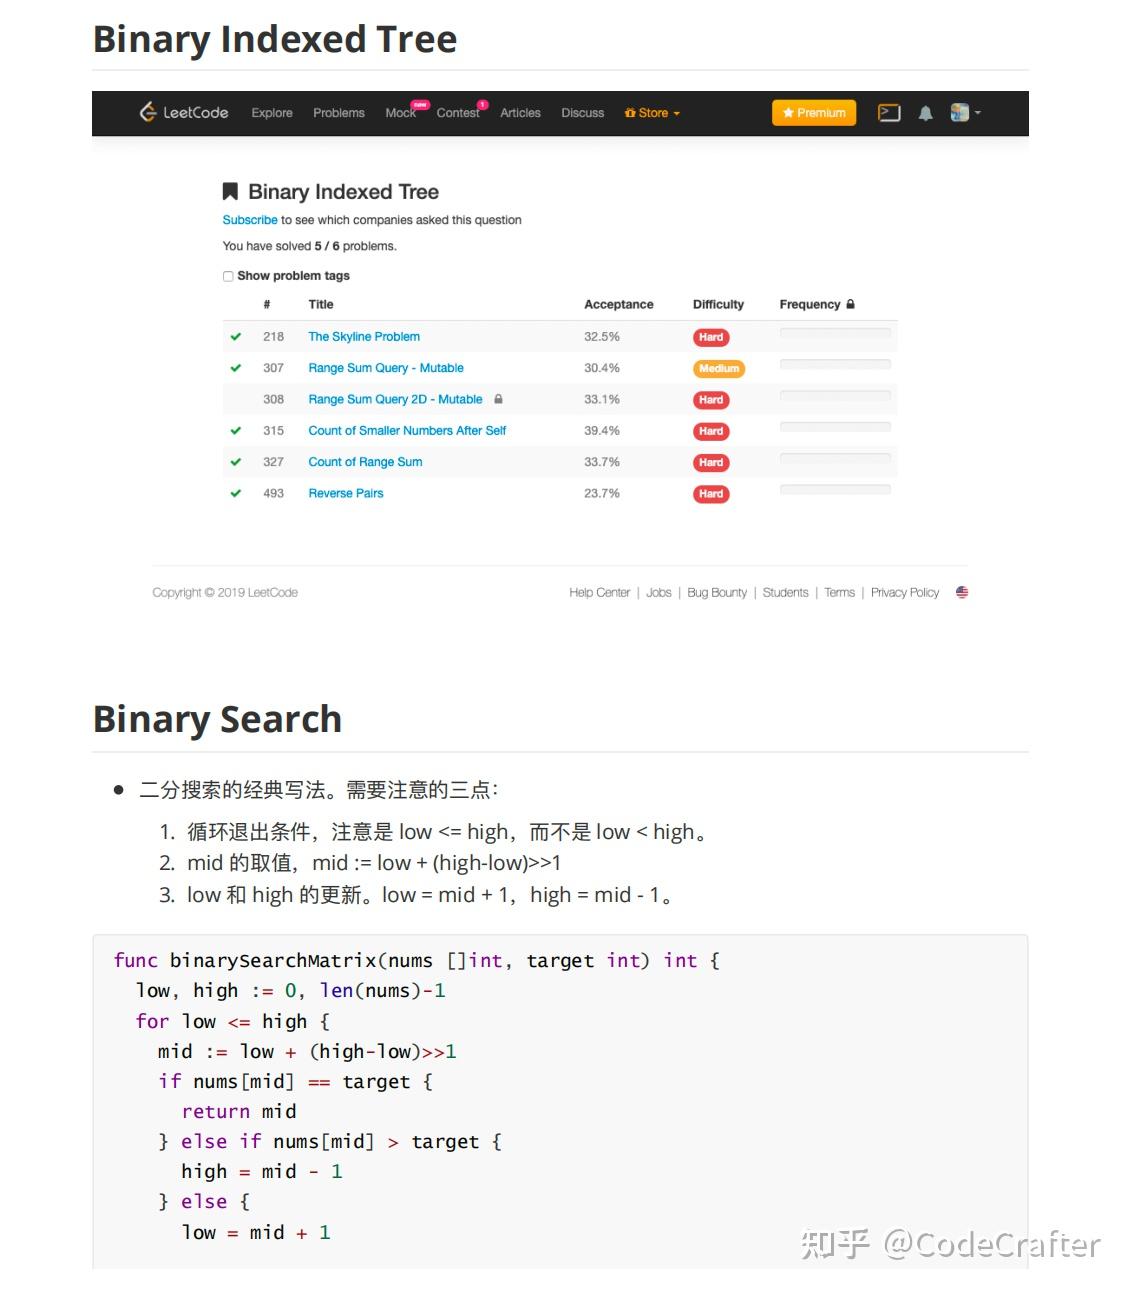This screenshot has height=1290, width=1128.
Task: Click the Contest notification badge
Action: pyautogui.click(x=481, y=104)
